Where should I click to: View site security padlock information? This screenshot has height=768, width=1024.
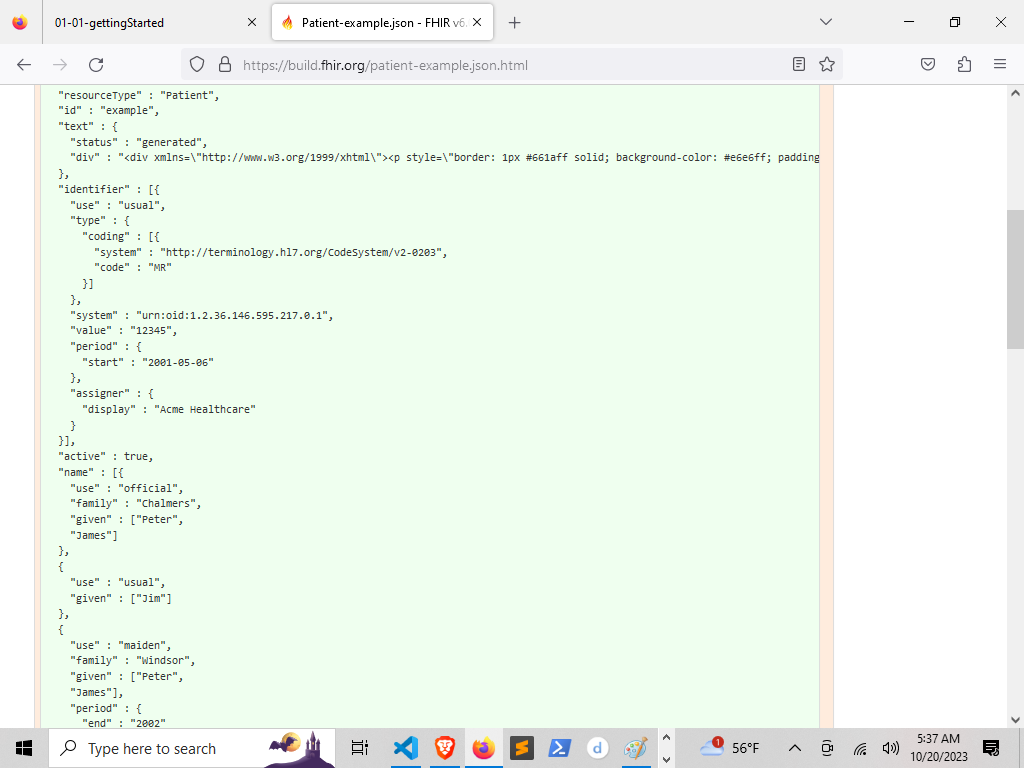[x=225, y=64]
